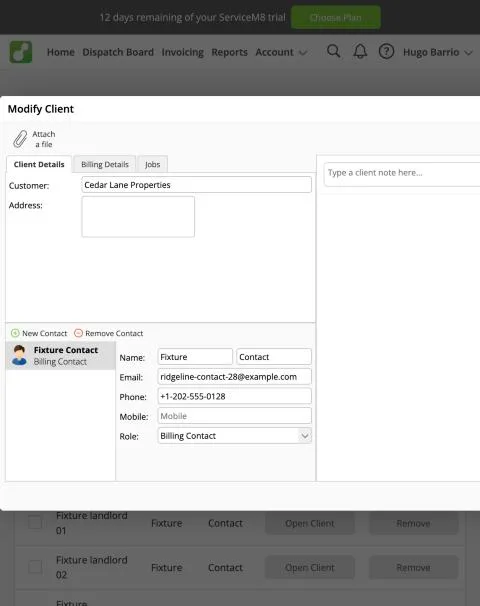Click the New Contact plus icon
The image size is (480, 606).
click(x=15, y=333)
